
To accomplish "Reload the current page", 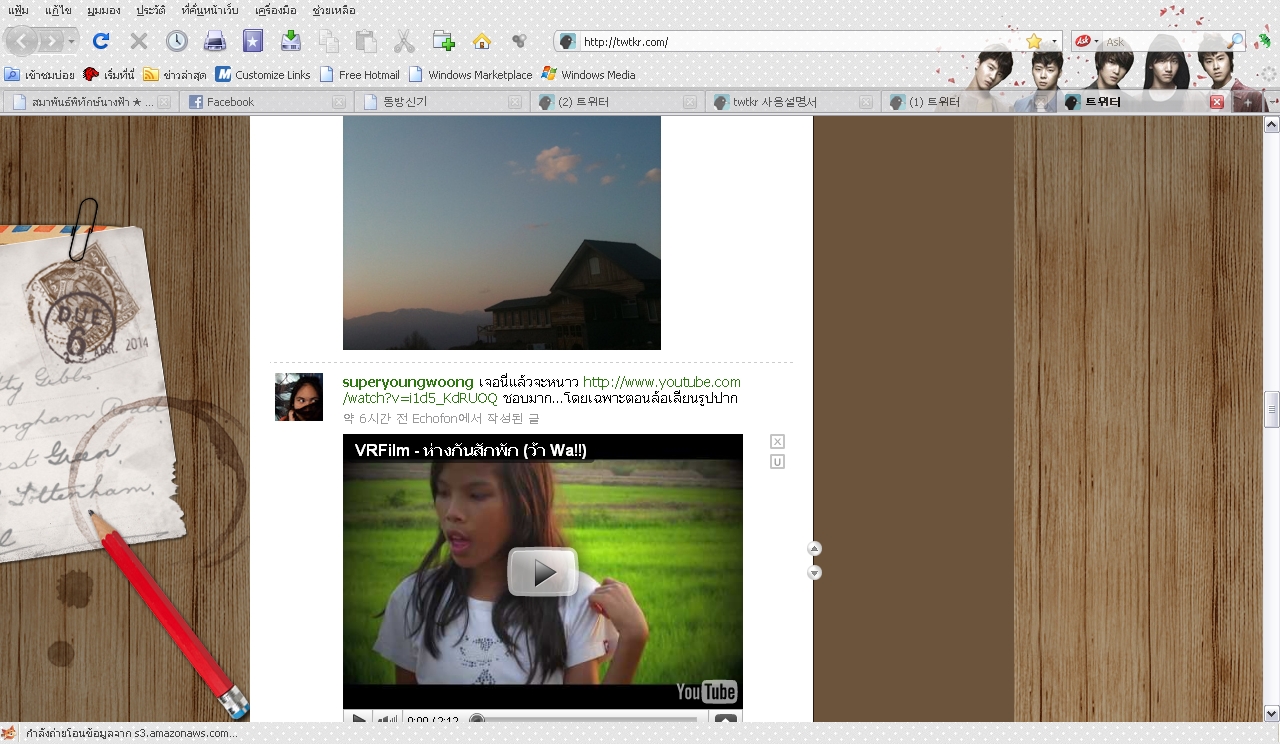I will point(100,41).
